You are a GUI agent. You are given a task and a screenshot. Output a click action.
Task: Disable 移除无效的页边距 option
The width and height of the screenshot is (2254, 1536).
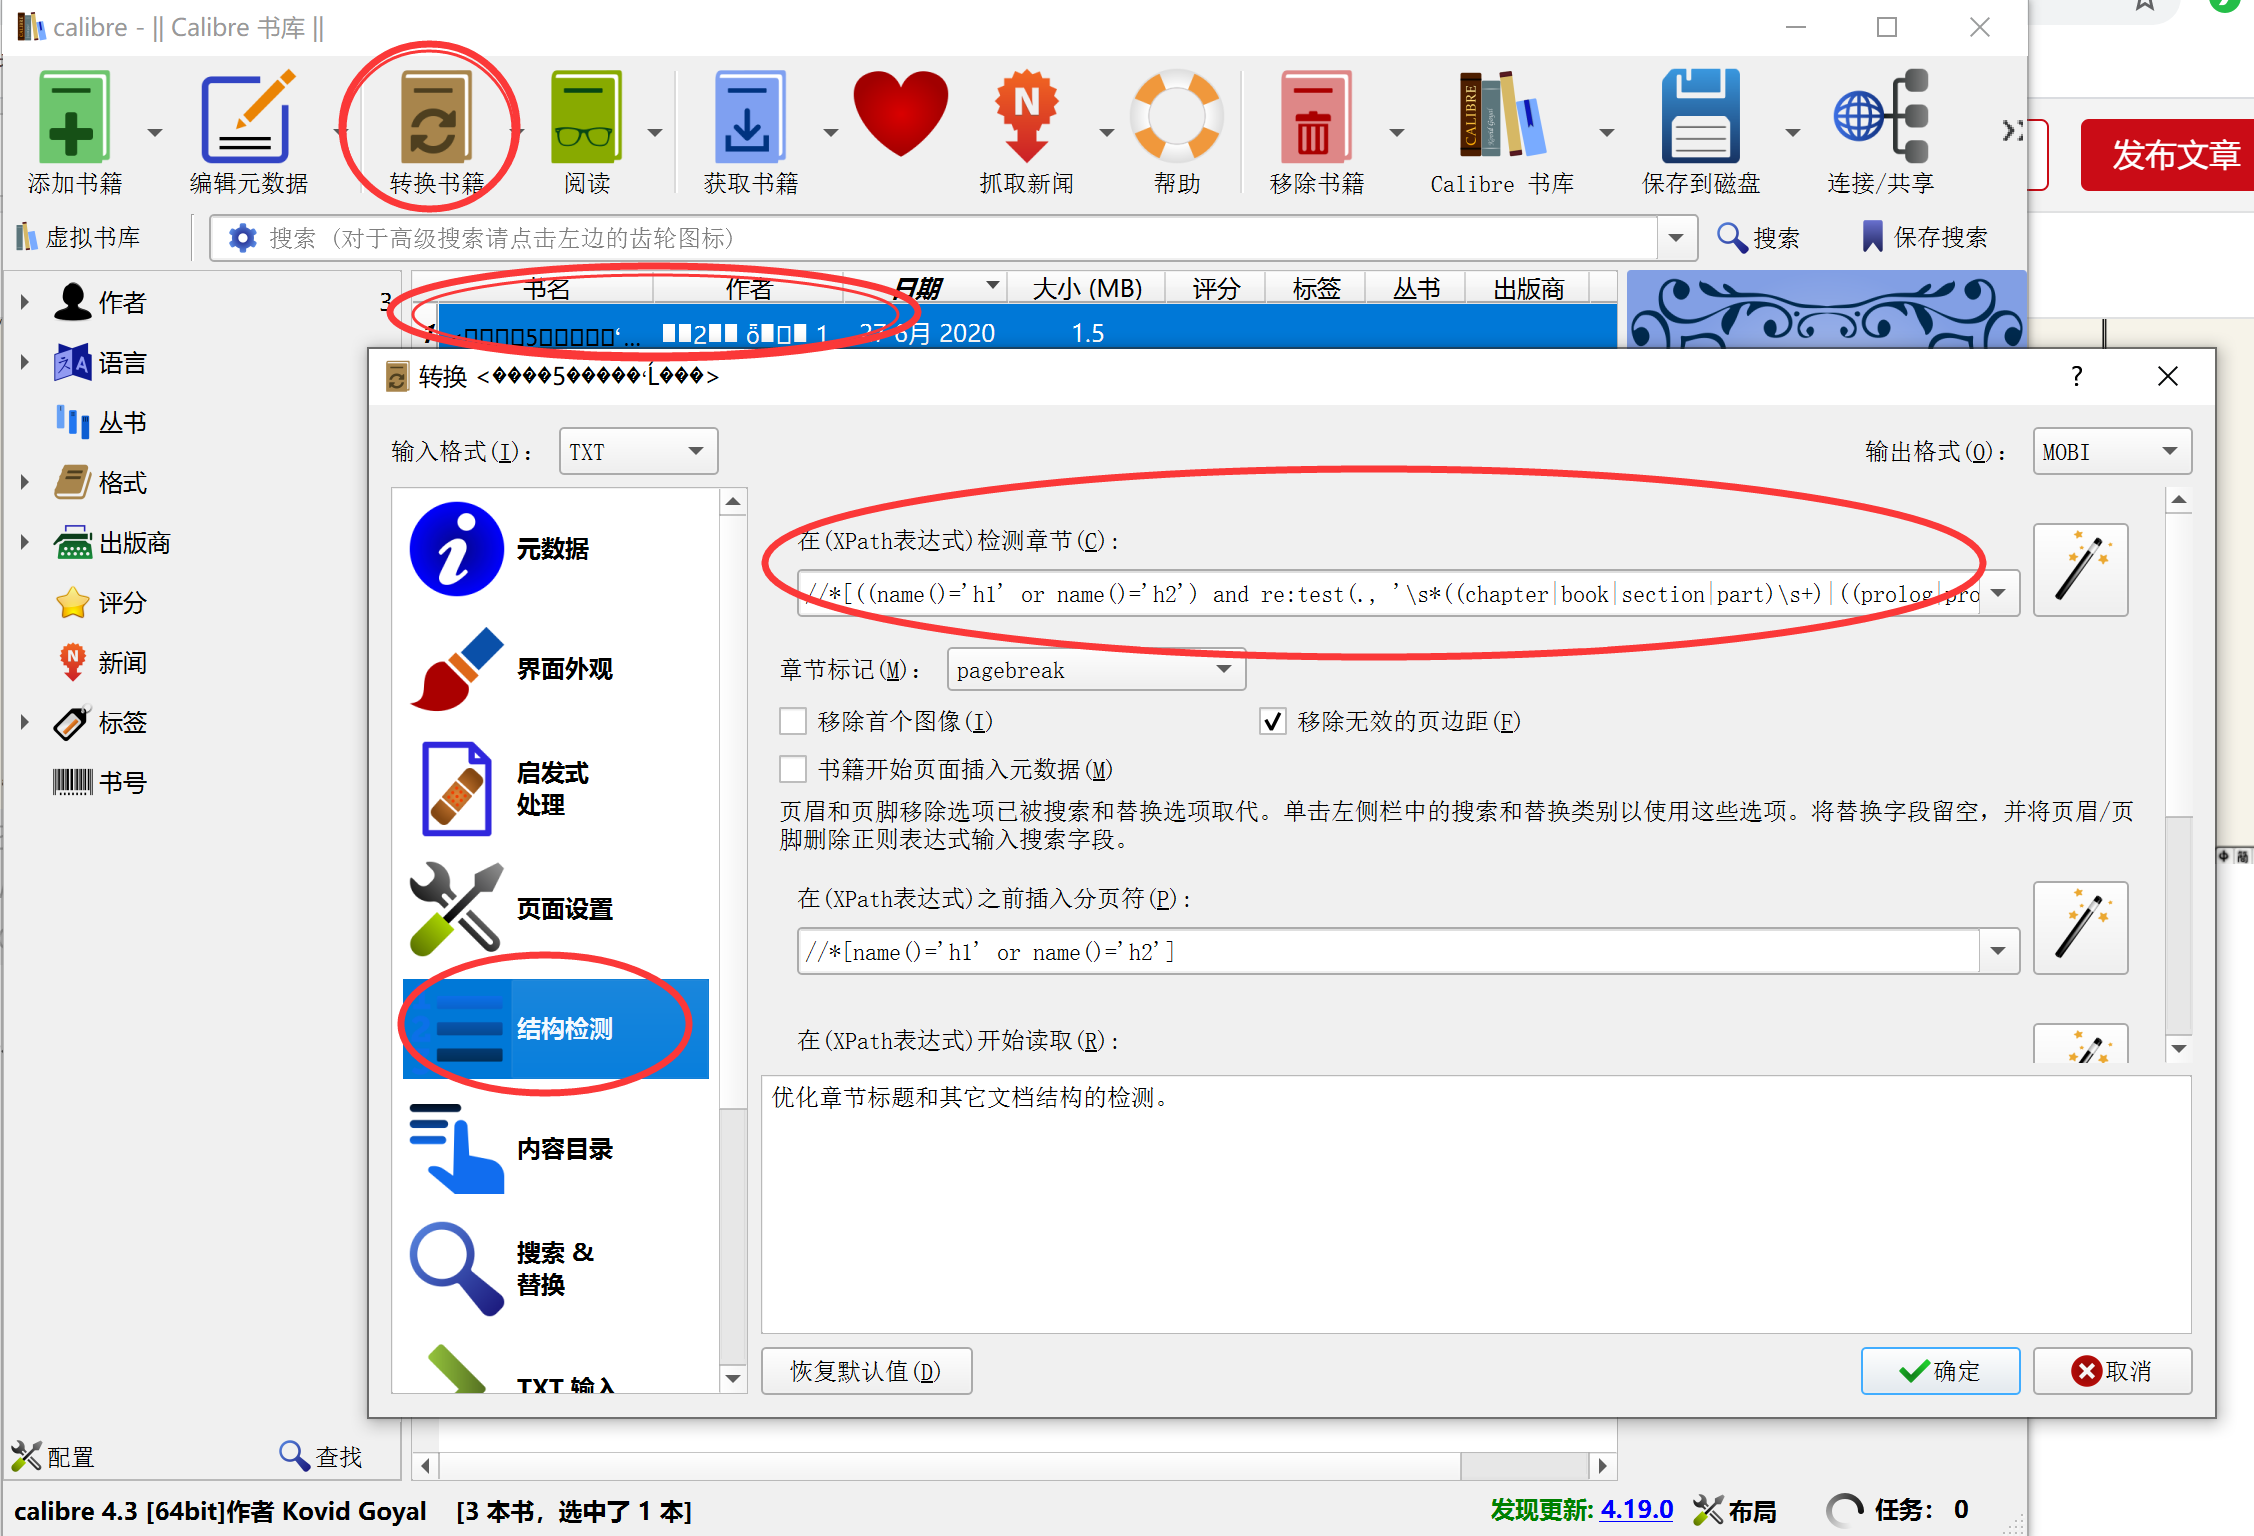click(x=1272, y=720)
